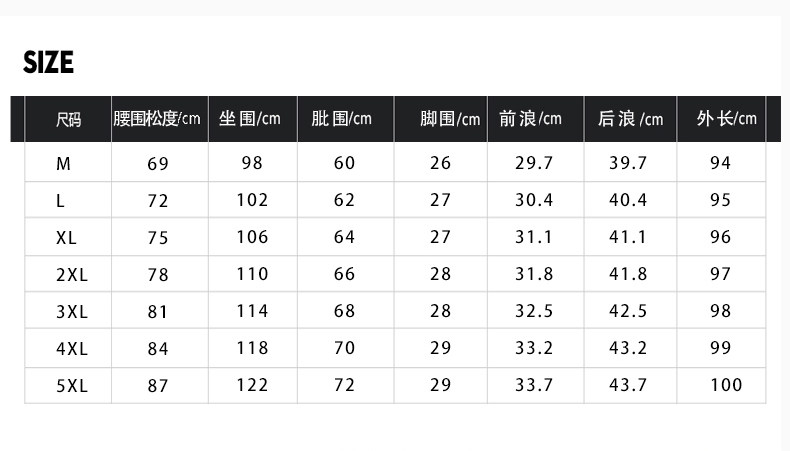Click the 腰围松度/cm column header
This screenshot has height=451, width=790.
coord(157,119)
